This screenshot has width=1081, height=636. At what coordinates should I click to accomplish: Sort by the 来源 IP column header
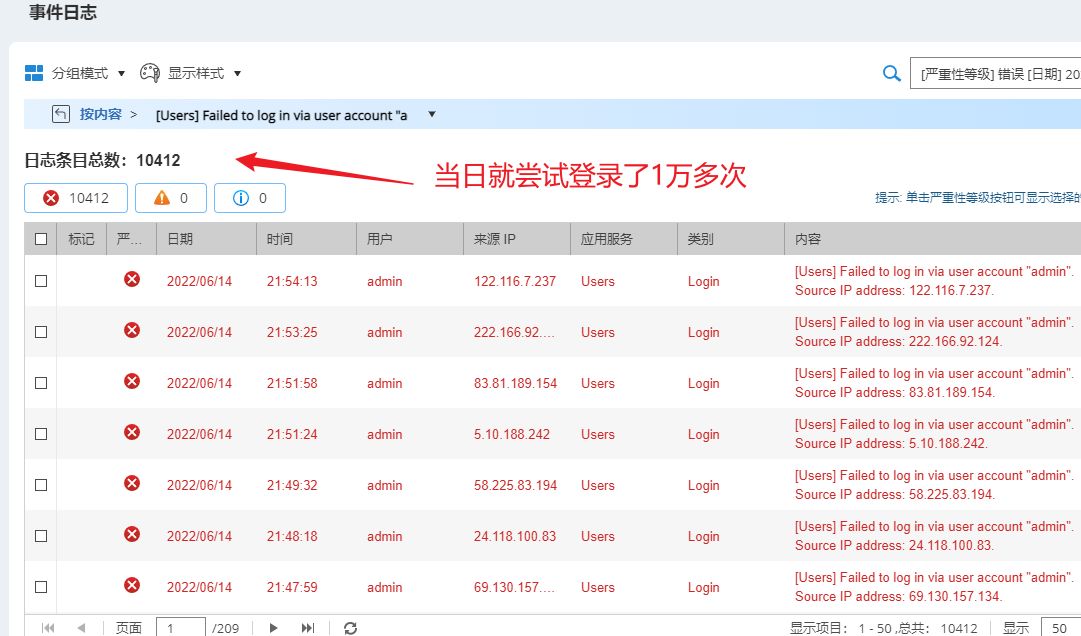495,239
